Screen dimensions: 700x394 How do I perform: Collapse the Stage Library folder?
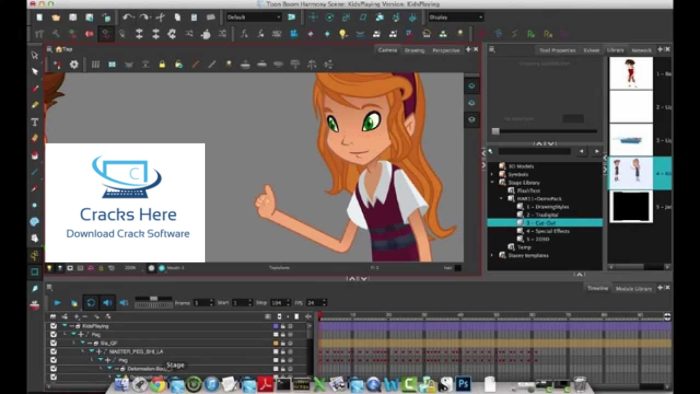[492, 182]
